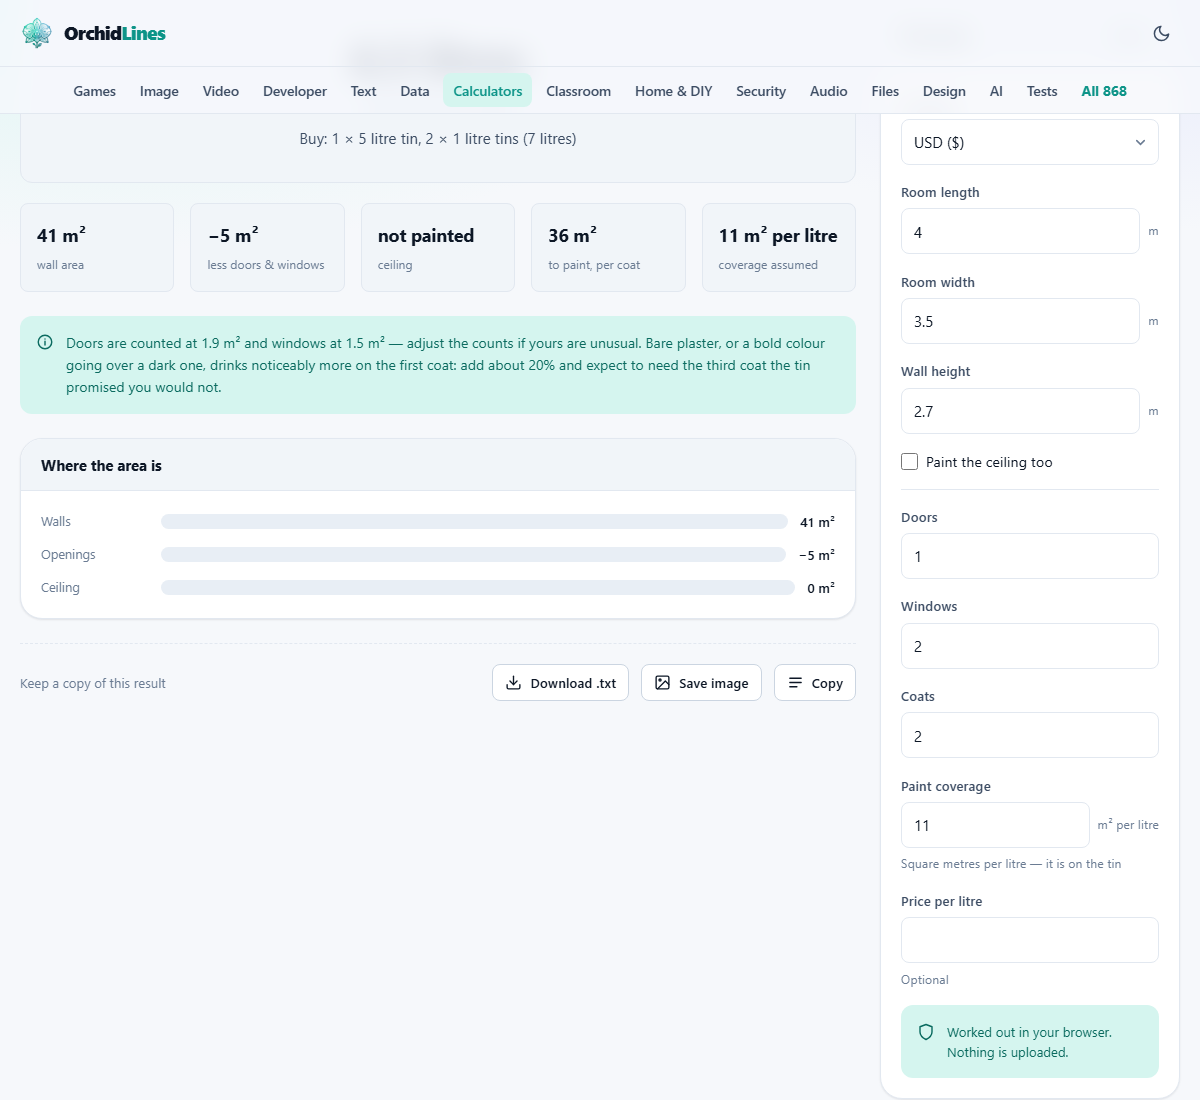Click the OrchidLines orchid logo icon
The image size is (1200, 1100).
point(37,33)
